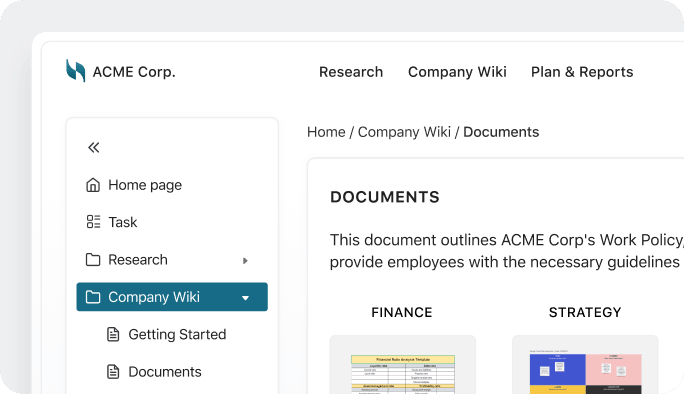This screenshot has height=394, width=684.
Task: Go to Home in breadcrumb
Action: (326, 132)
